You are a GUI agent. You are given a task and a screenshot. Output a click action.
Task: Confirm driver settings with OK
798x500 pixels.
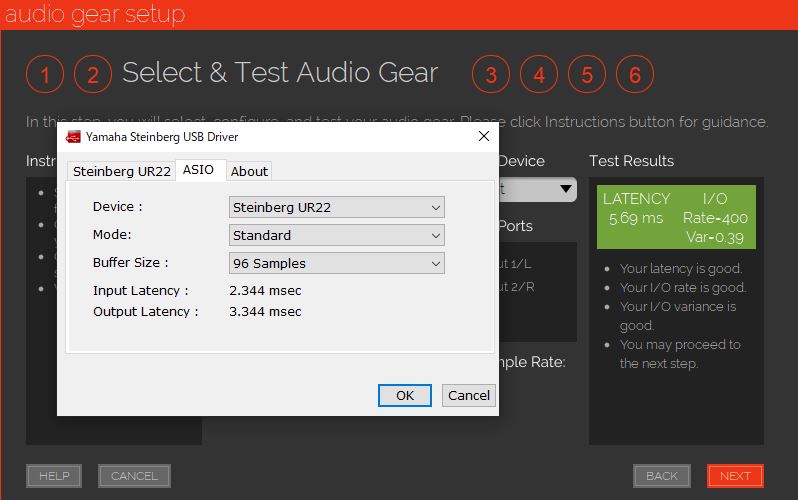pyautogui.click(x=404, y=395)
